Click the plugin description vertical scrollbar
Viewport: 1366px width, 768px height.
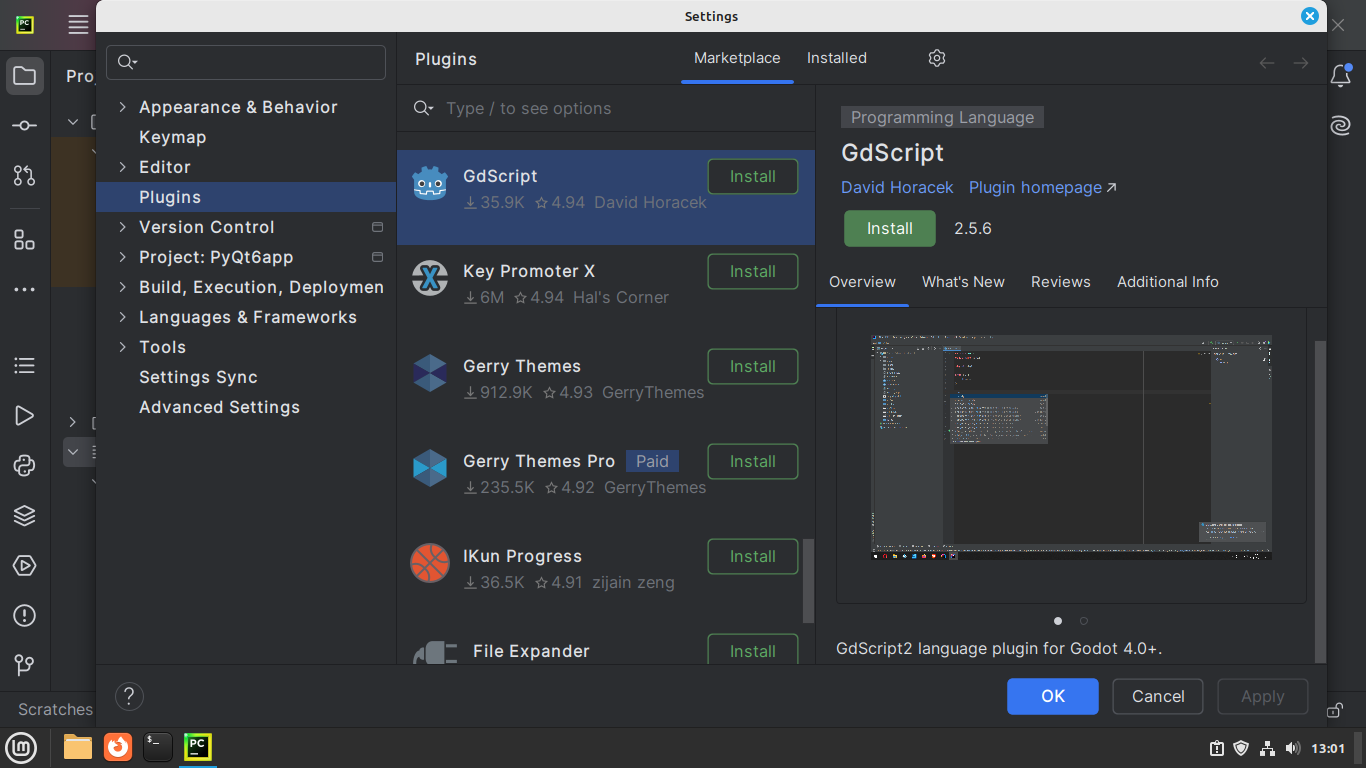1320,500
